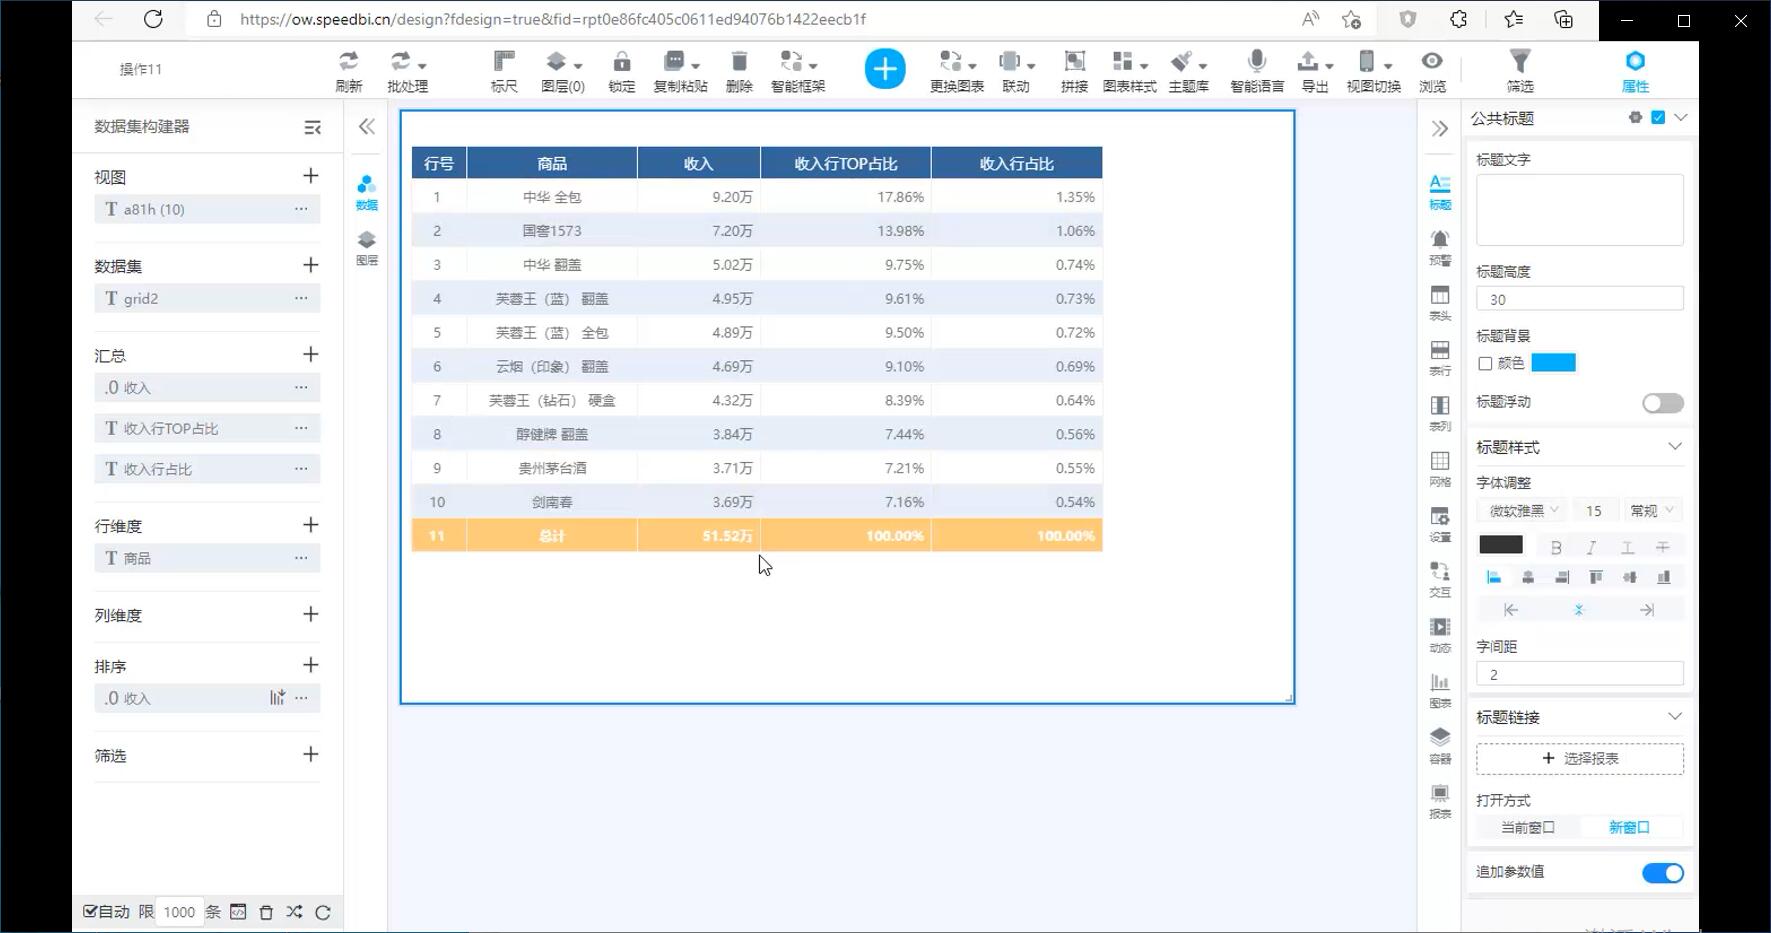1771x933 pixels.
Task: Open the 微软雅黑 font dropdown
Action: (1523, 511)
